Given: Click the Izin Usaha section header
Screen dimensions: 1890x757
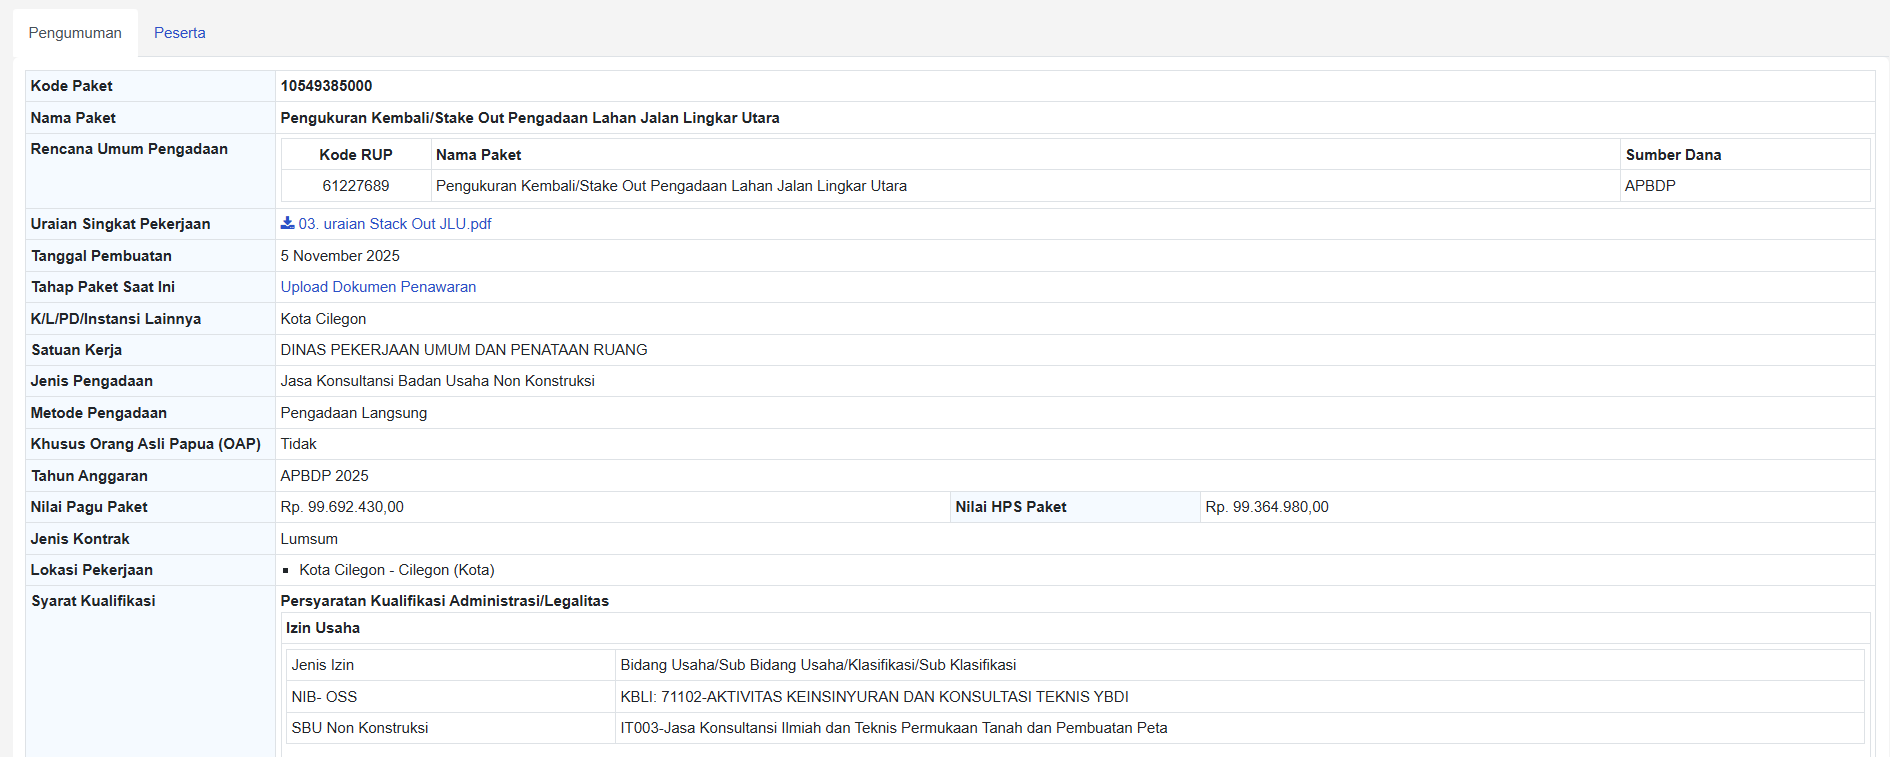Looking at the screenshot, I should point(323,628).
